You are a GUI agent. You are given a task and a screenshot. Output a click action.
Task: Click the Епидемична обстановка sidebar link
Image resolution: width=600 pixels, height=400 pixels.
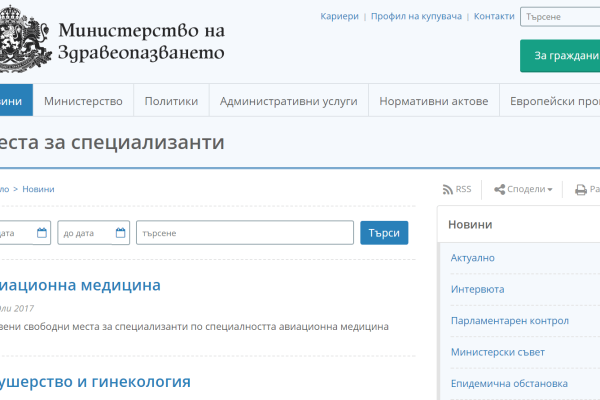pos(509,384)
